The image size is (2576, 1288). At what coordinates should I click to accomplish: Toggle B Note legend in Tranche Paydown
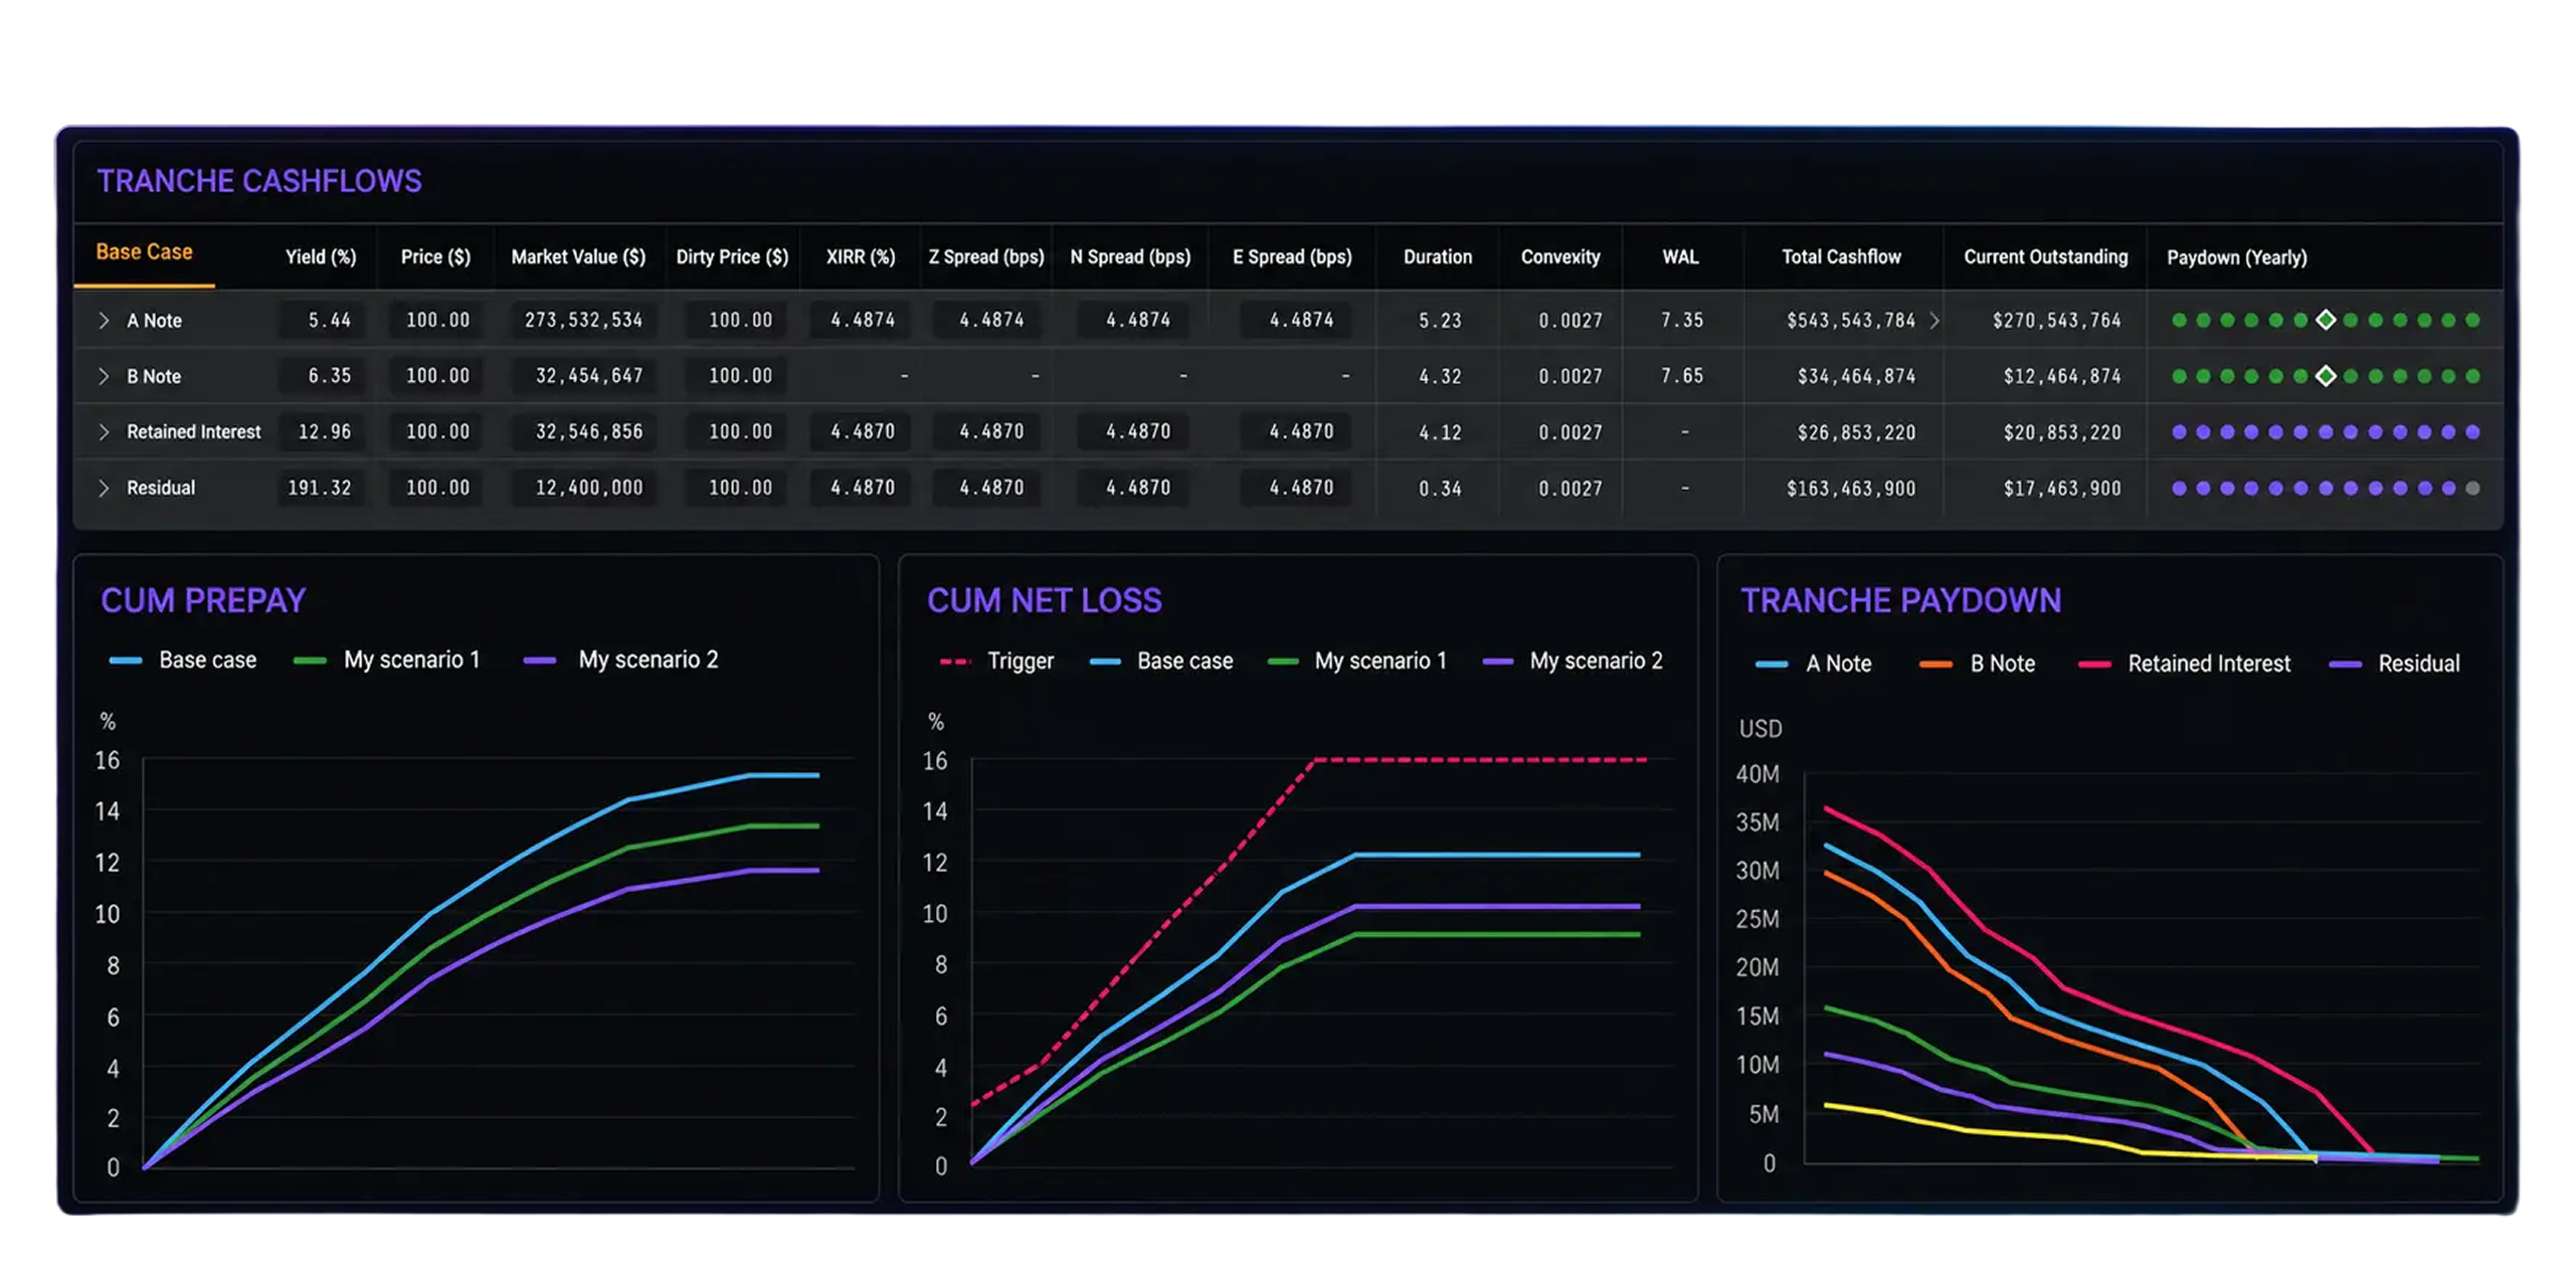[x=1977, y=663]
